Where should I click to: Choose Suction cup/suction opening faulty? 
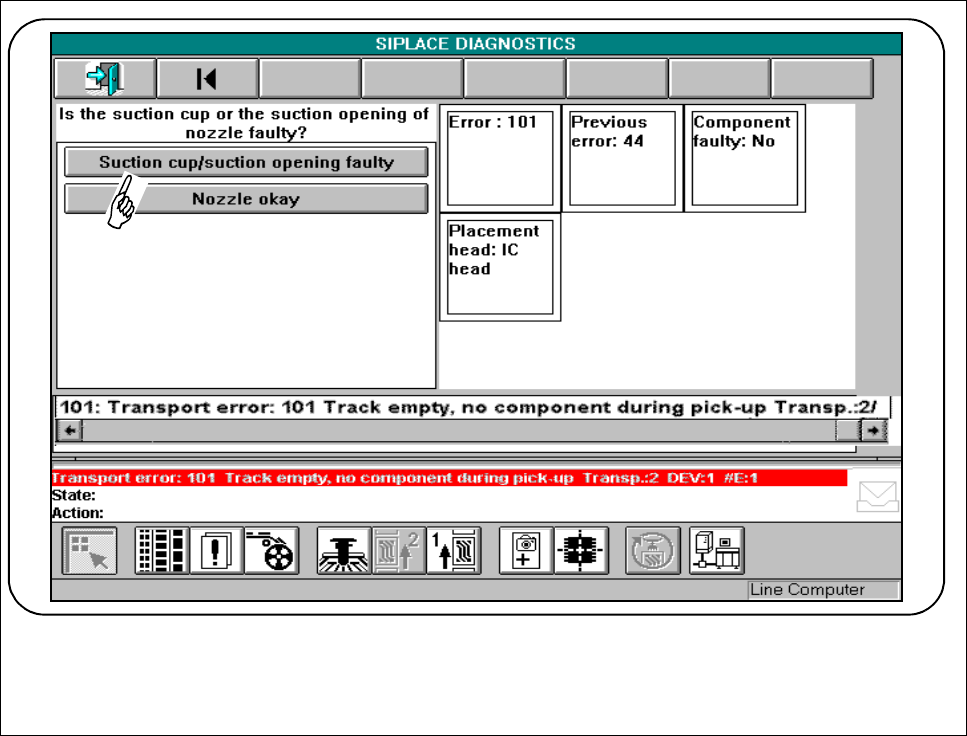(x=246, y=162)
